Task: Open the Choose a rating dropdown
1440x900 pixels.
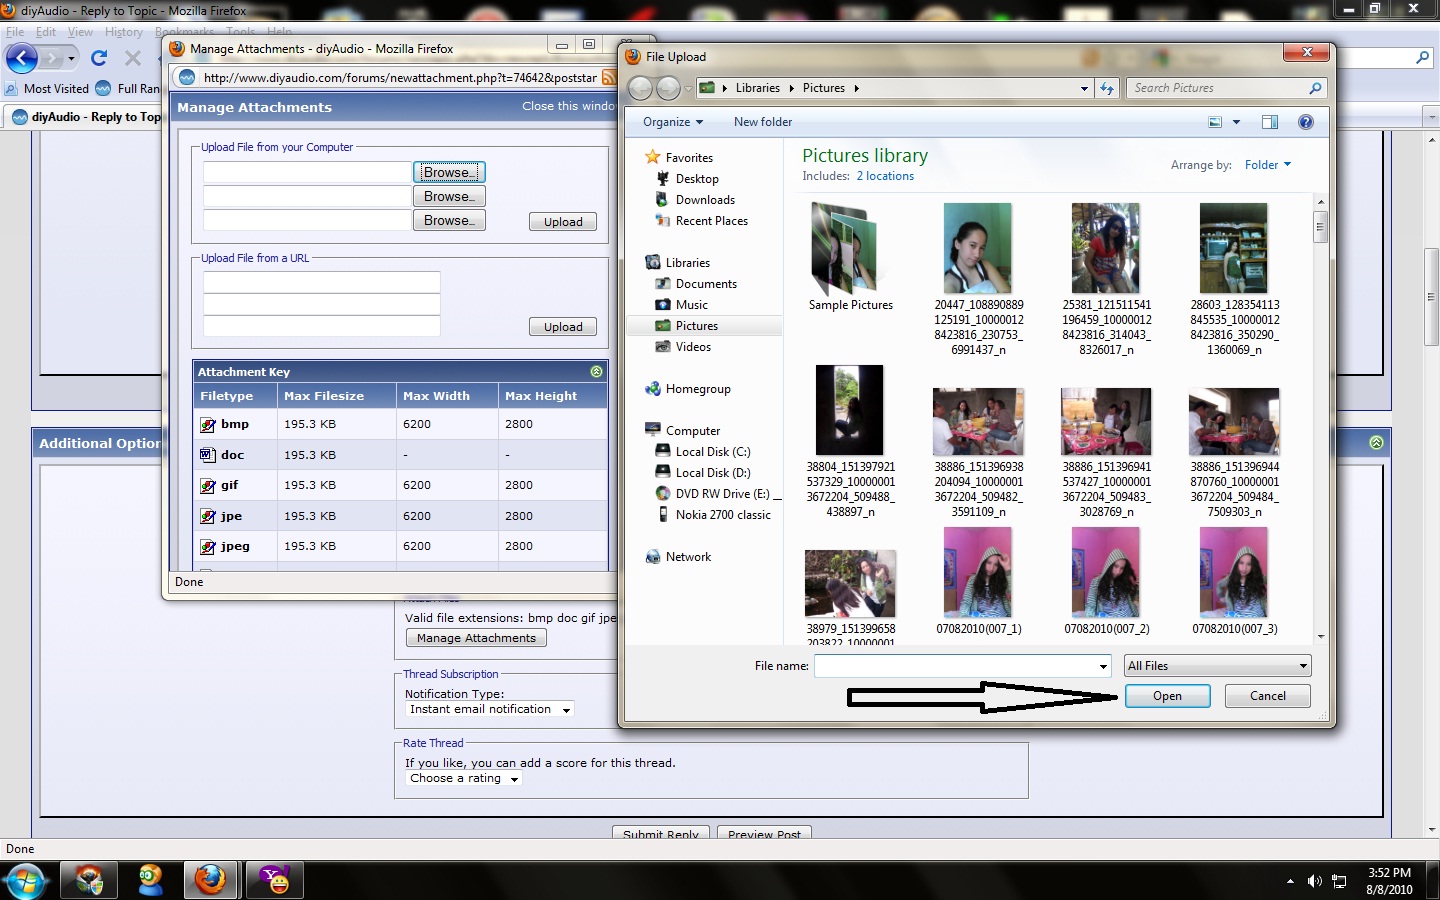Action: click(x=464, y=778)
